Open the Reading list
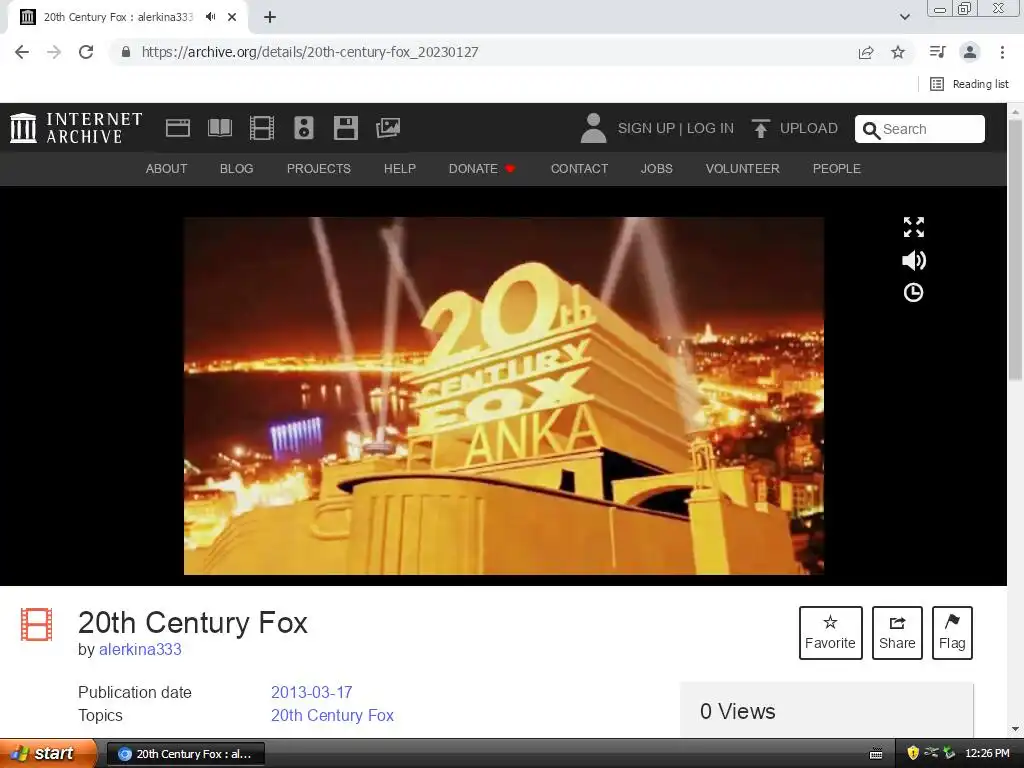This screenshot has width=1024, height=768. click(970, 84)
